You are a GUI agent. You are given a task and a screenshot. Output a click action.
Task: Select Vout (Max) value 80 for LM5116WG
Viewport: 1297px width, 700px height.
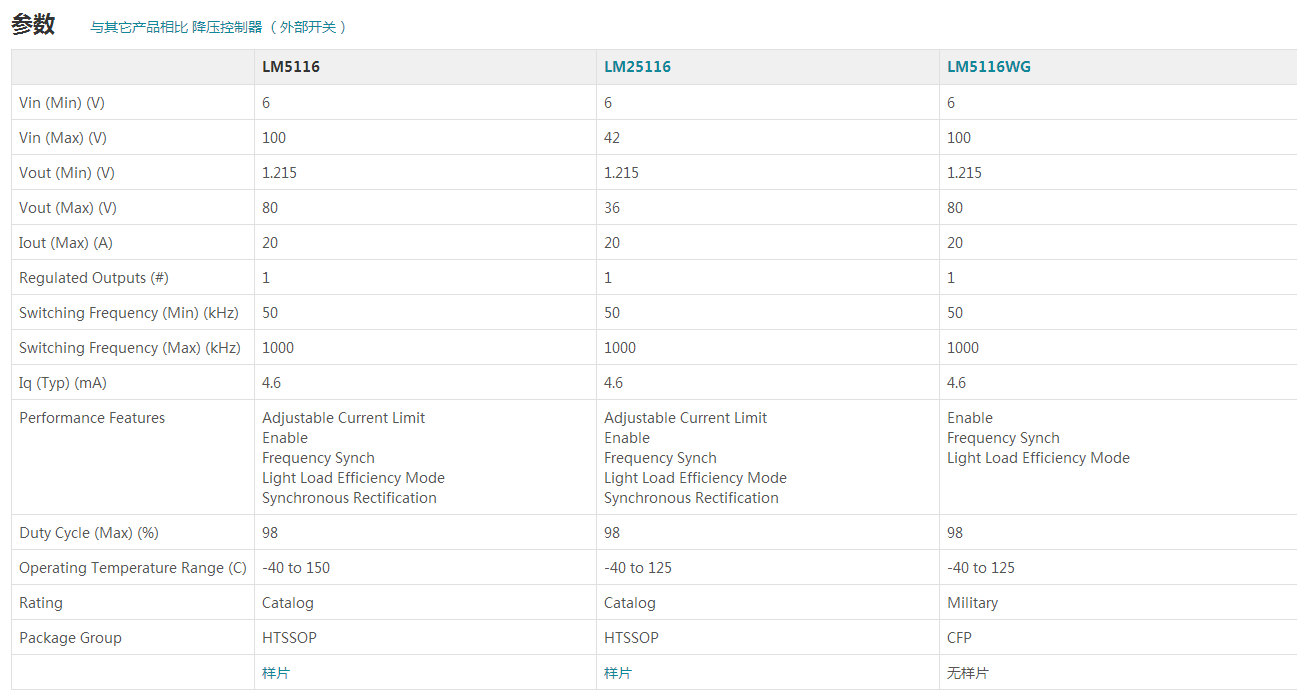(955, 208)
